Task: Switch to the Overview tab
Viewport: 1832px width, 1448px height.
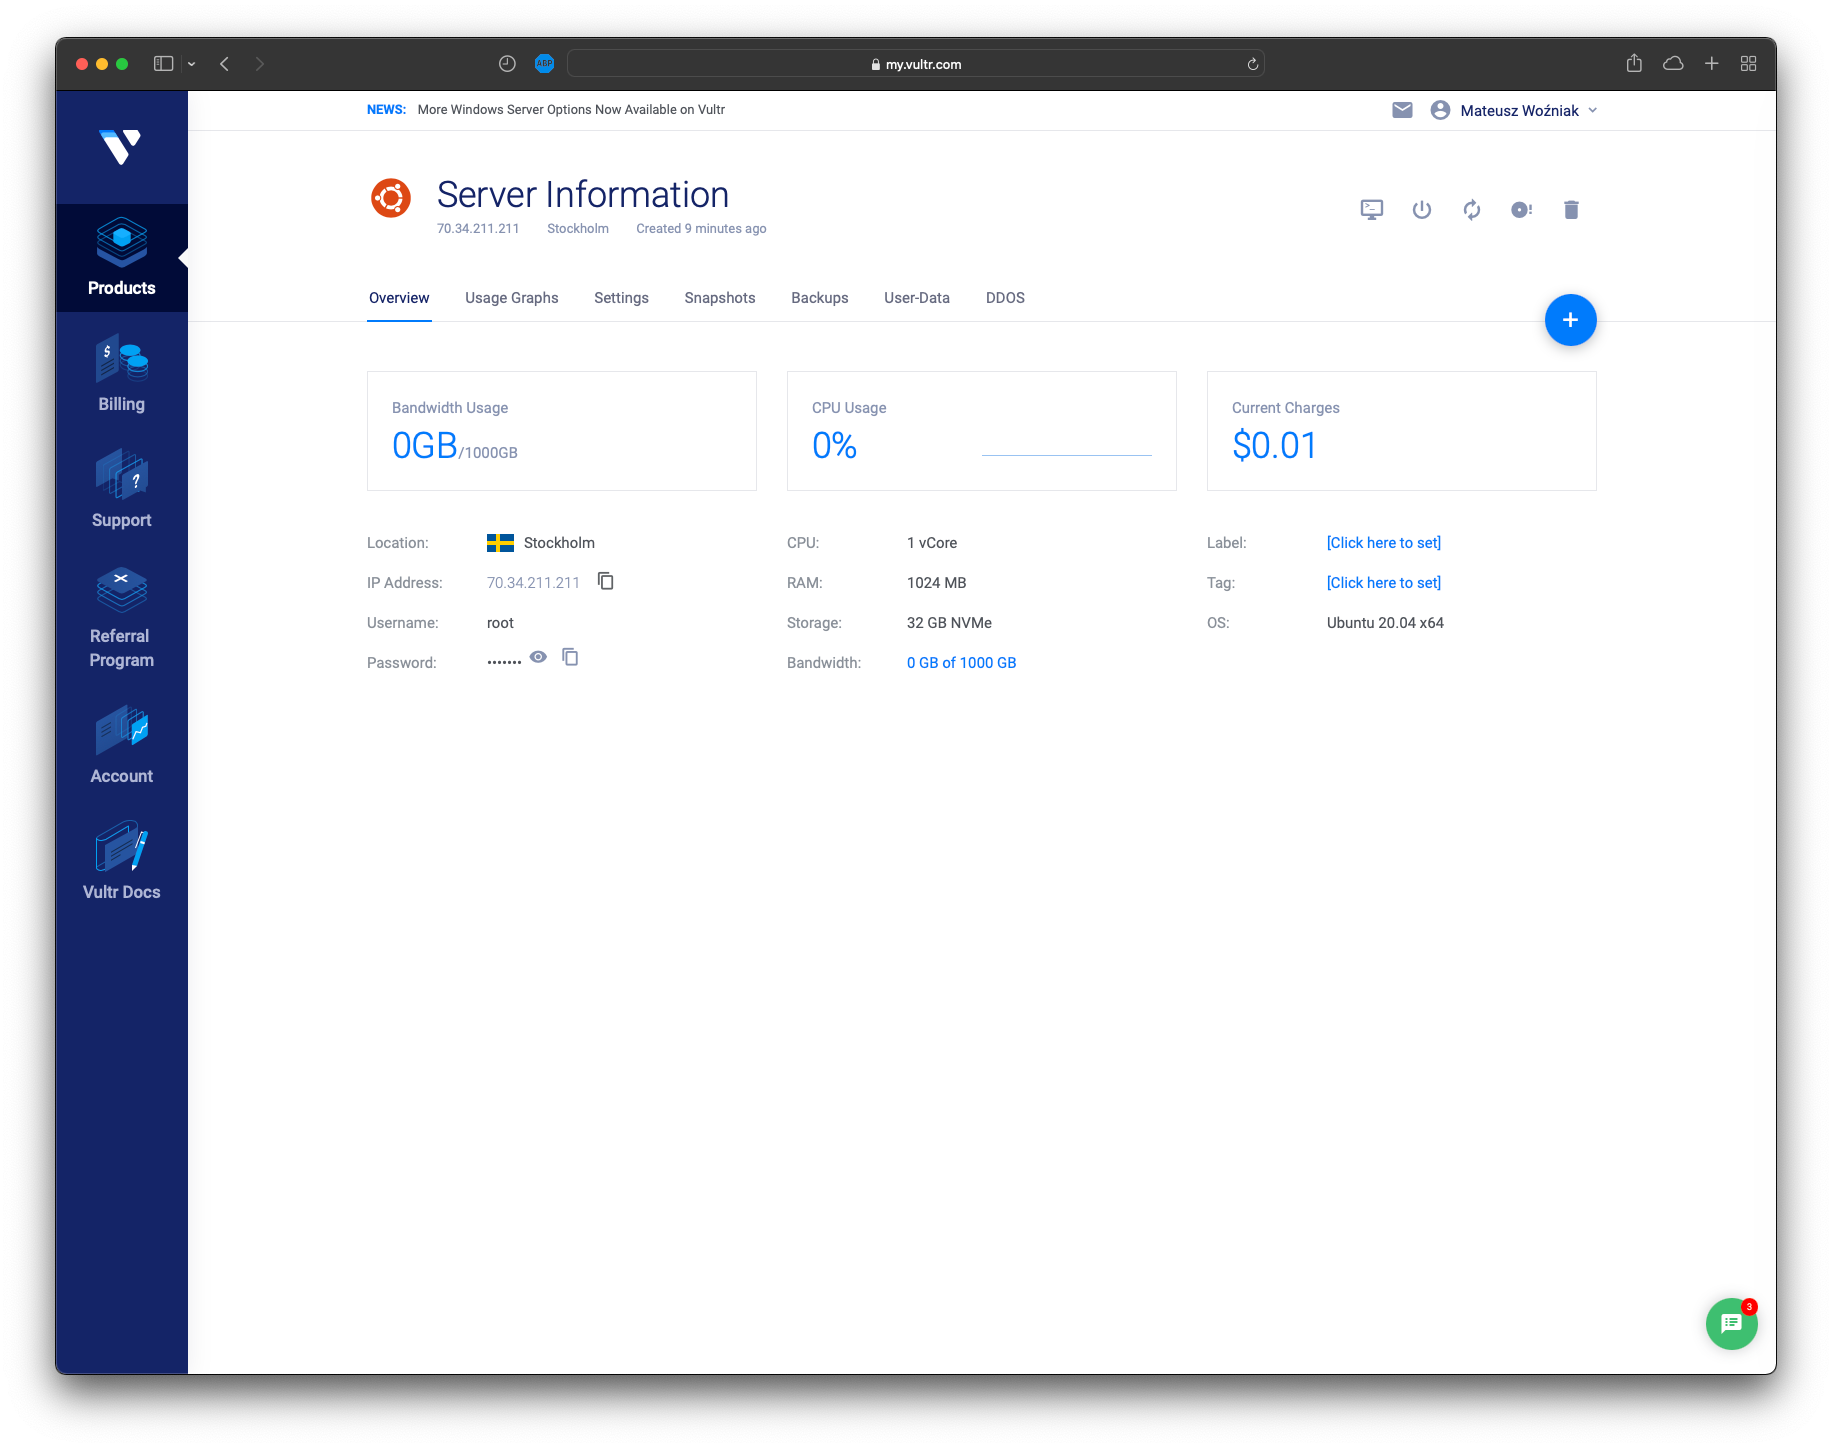Action: click(x=399, y=298)
